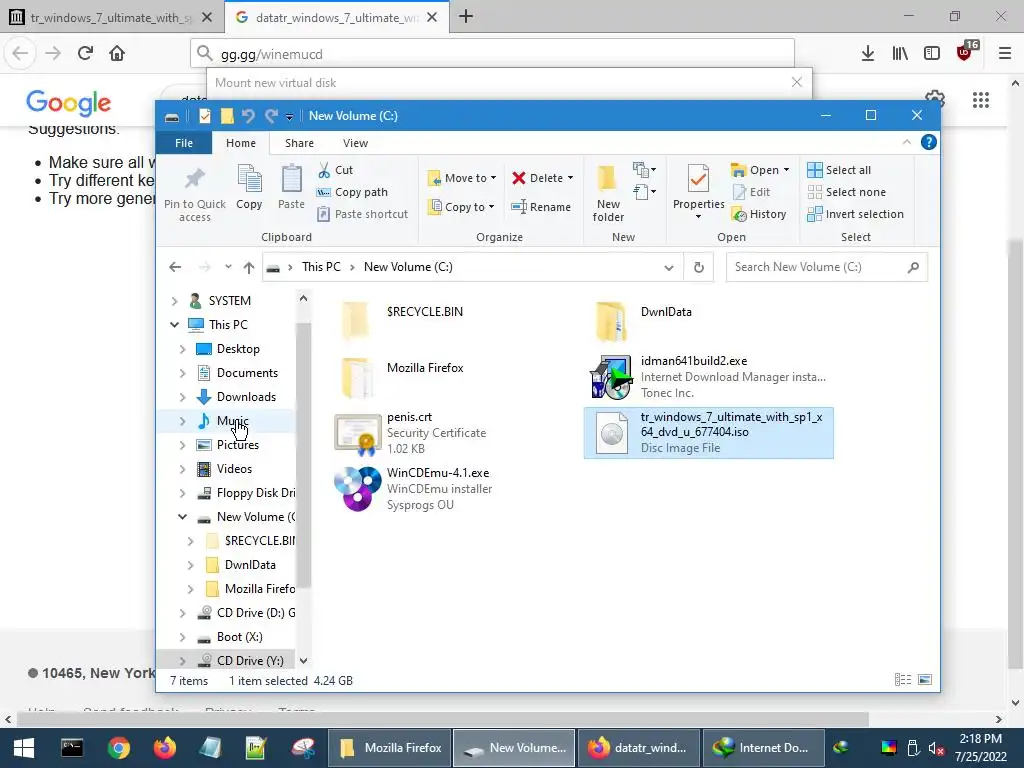Image resolution: width=1024 pixels, height=768 pixels.
Task: Open Move to dropdown
Action: click(x=462, y=178)
